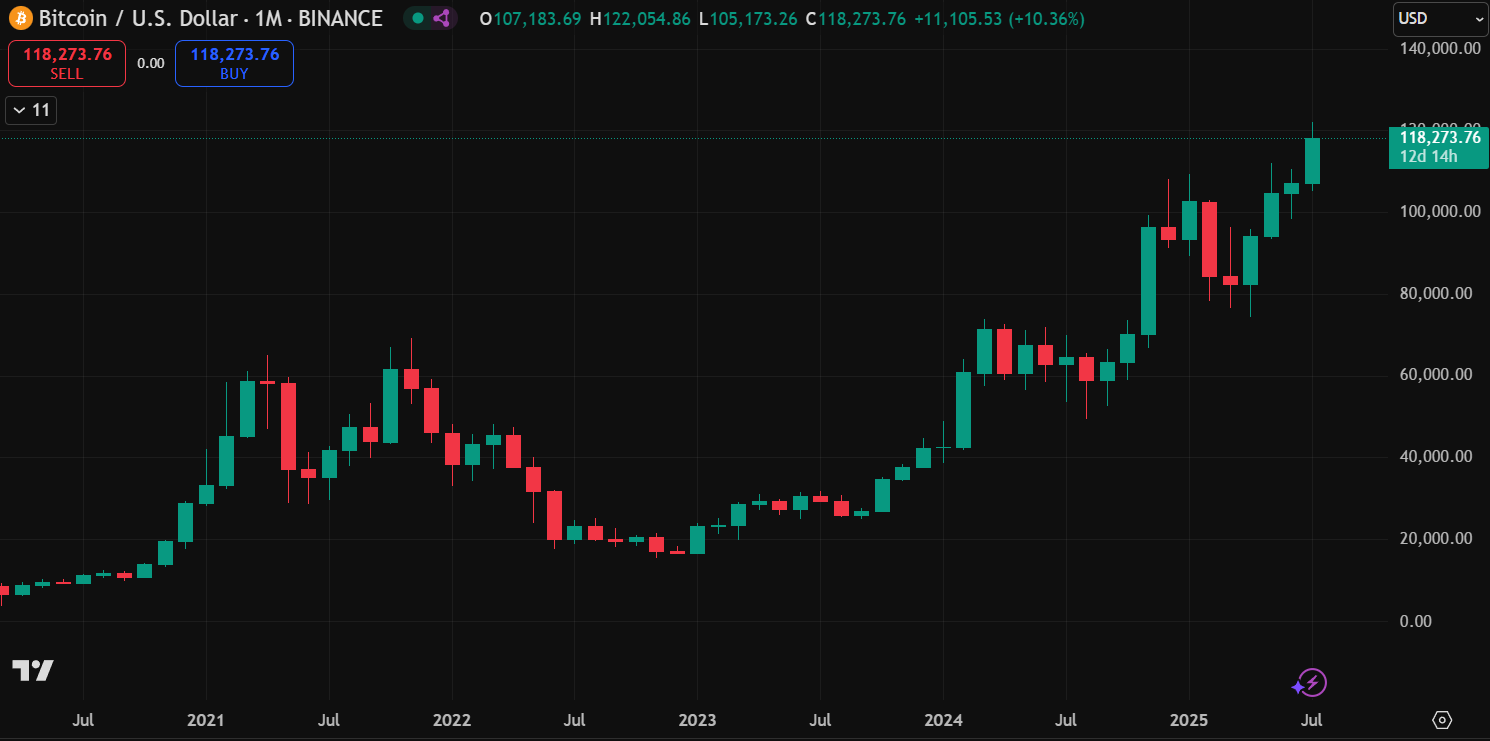Click the 0.00 spread value
Screen dimensions: 1490x741
pyautogui.click(x=151, y=63)
